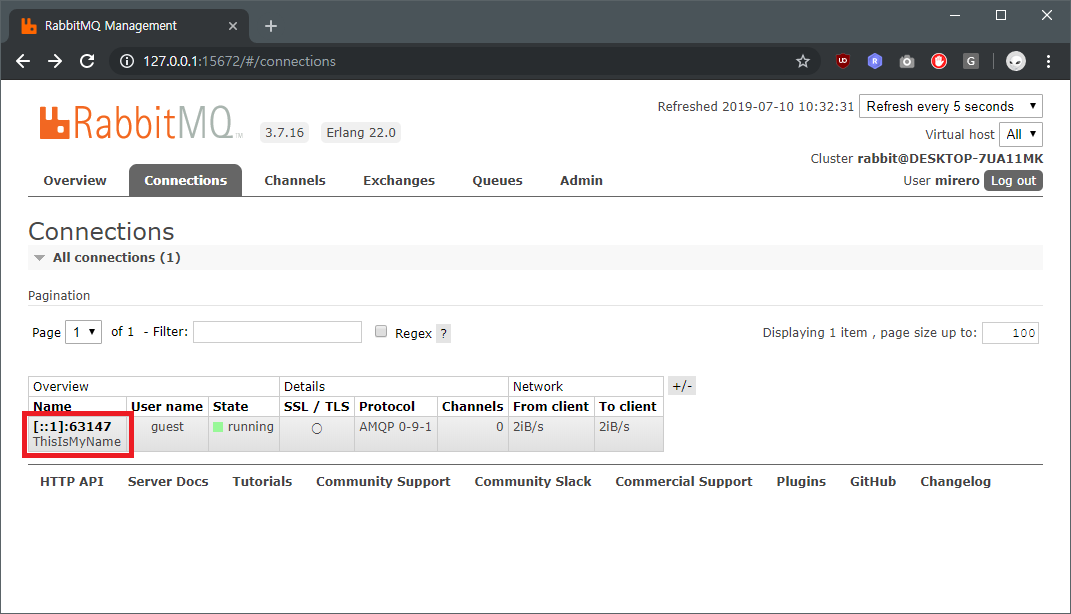Click the page size field
Image resolution: width=1071 pixels, height=614 pixels.
(1010, 333)
